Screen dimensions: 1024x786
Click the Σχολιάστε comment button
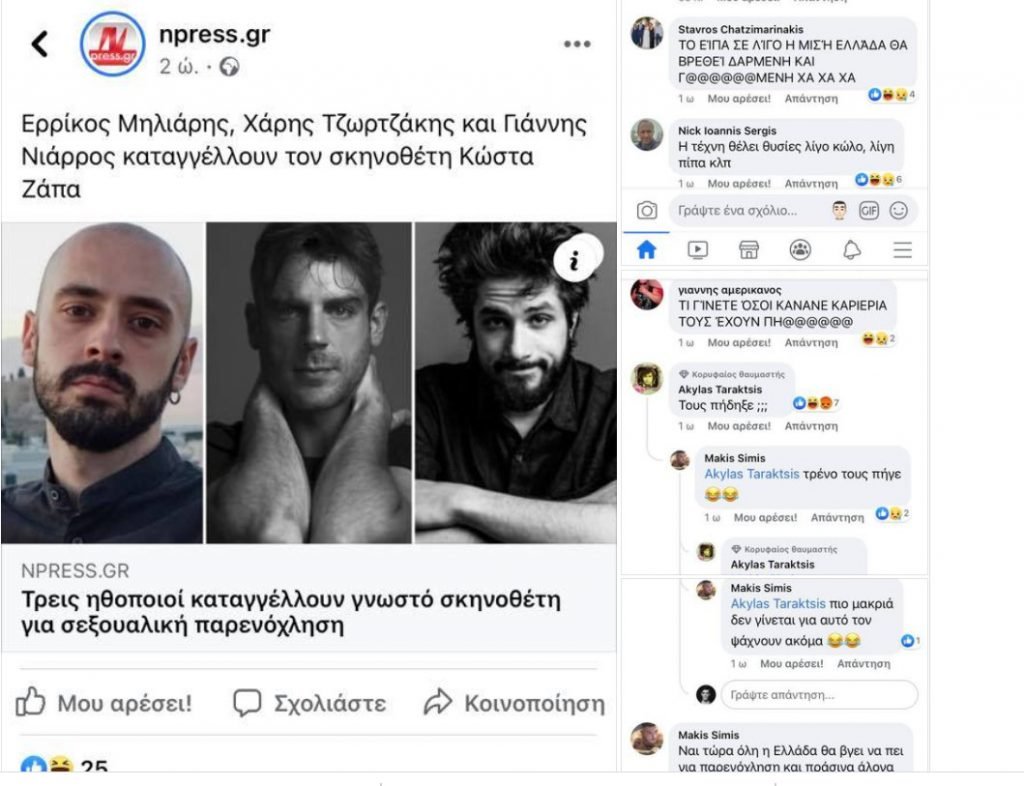(x=310, y=703)
